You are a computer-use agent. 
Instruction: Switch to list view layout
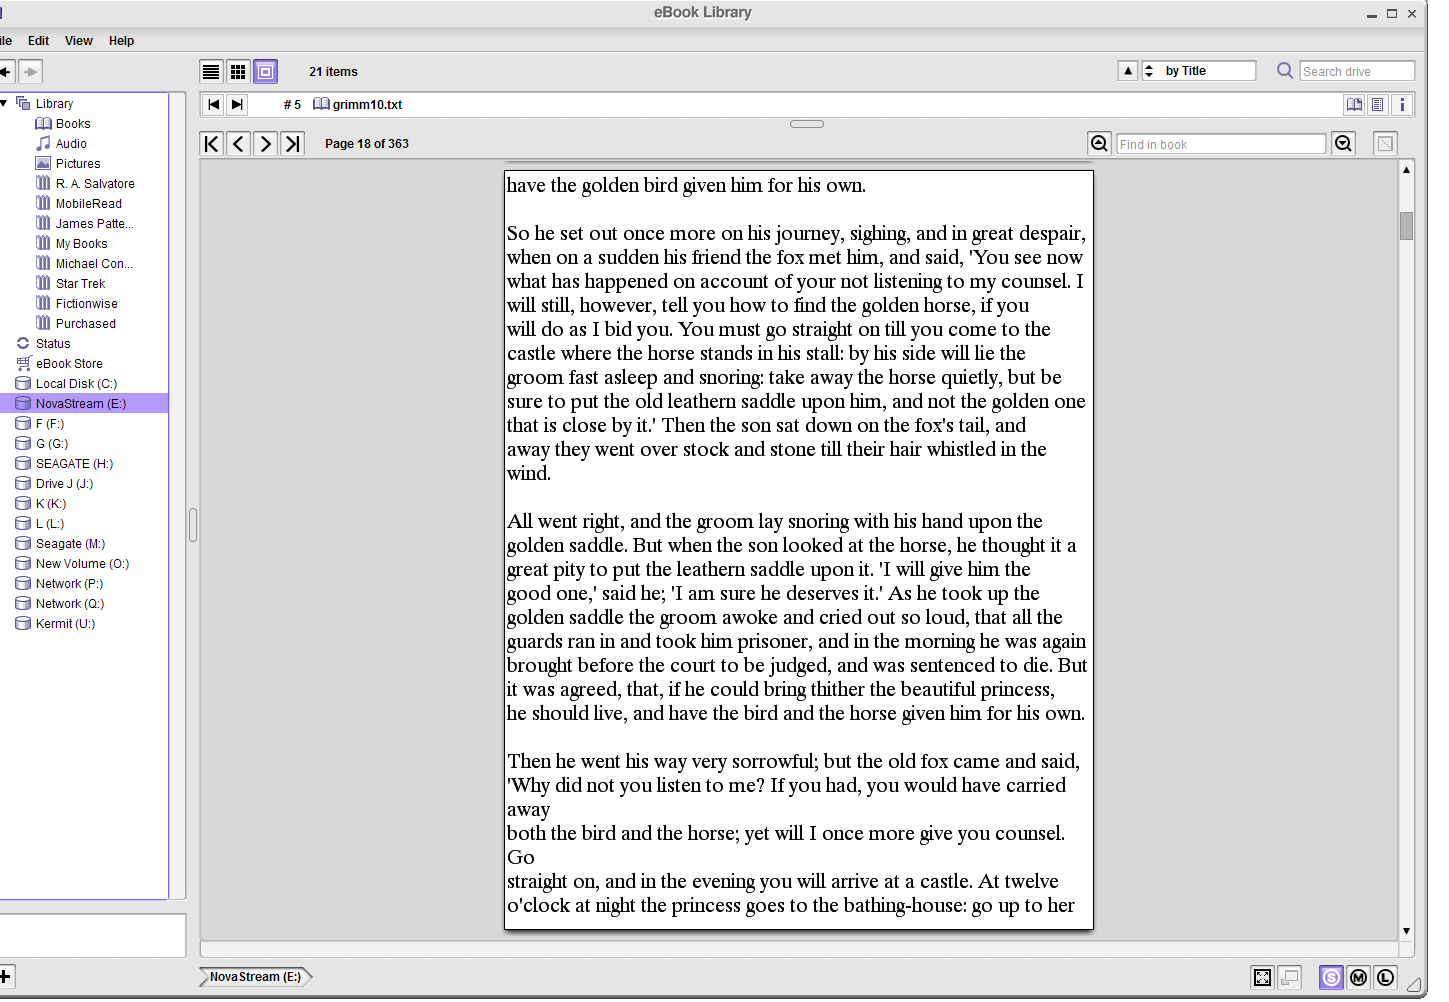tap(211, 71)
